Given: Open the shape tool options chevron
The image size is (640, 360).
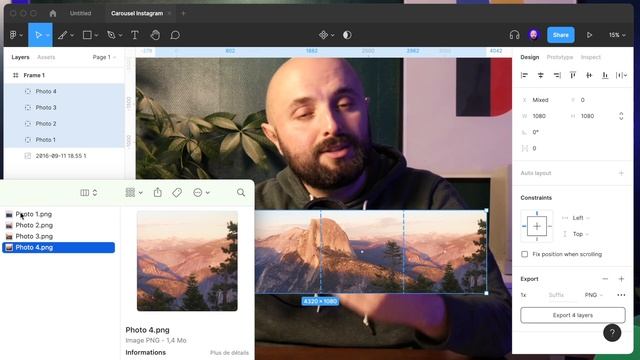Looking at the screenshot, I should (96, 36).
